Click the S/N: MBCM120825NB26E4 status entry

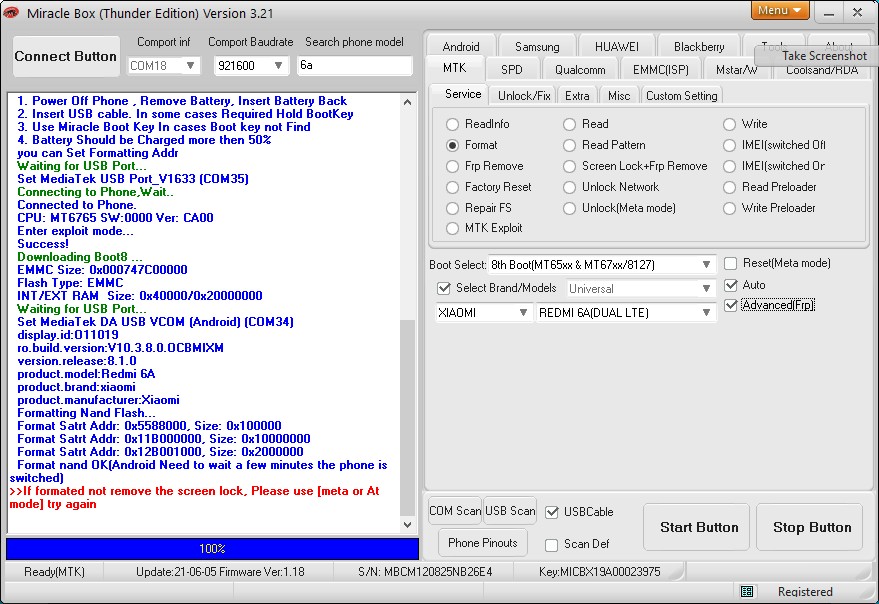pos(425,572)
